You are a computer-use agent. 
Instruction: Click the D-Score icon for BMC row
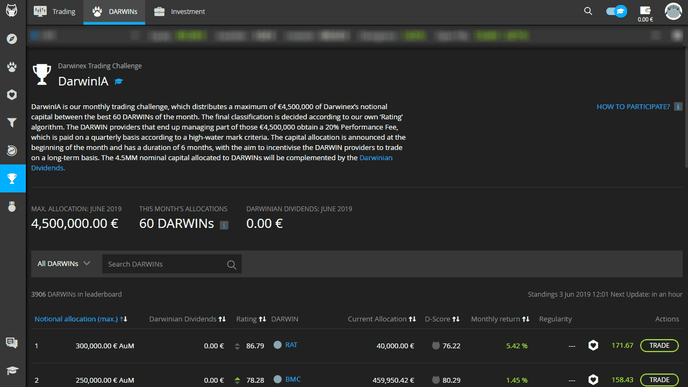(436, 380)
